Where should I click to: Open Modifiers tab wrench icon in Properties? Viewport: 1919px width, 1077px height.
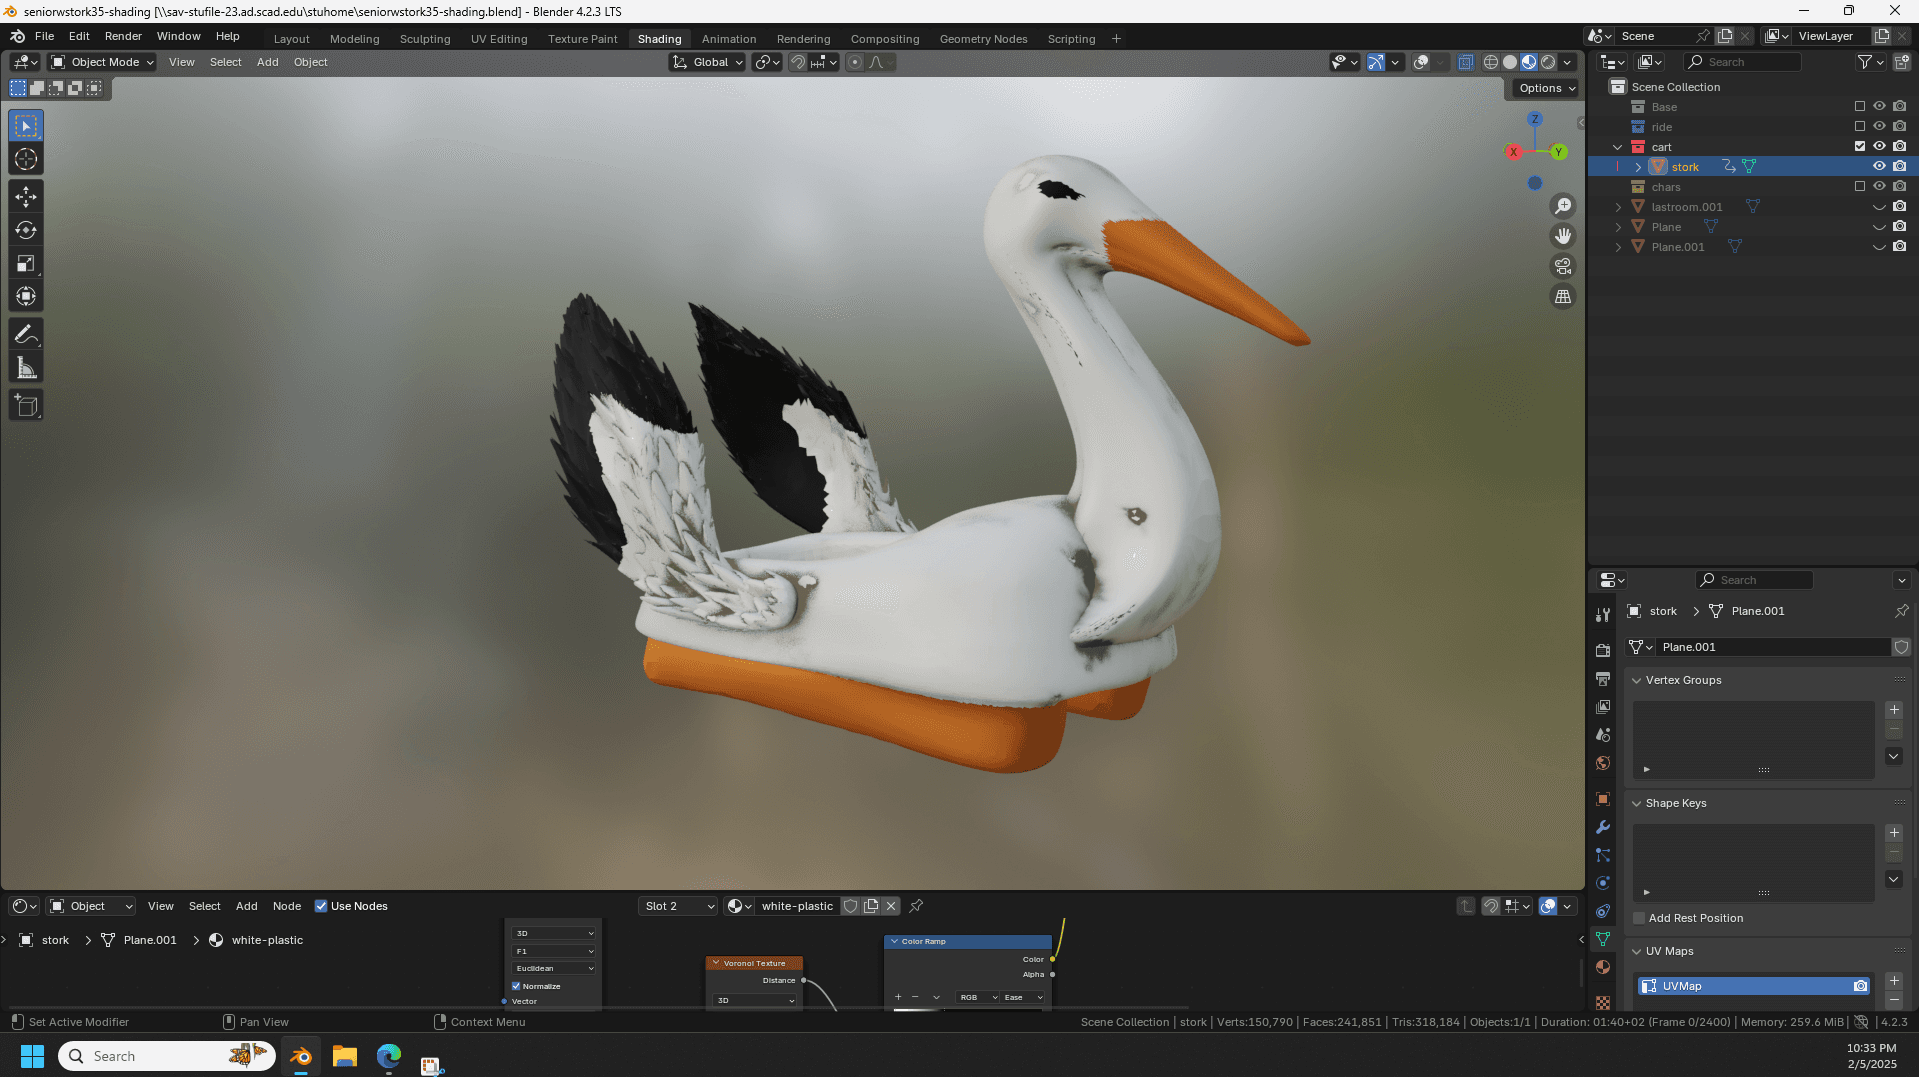[1603, 827]
